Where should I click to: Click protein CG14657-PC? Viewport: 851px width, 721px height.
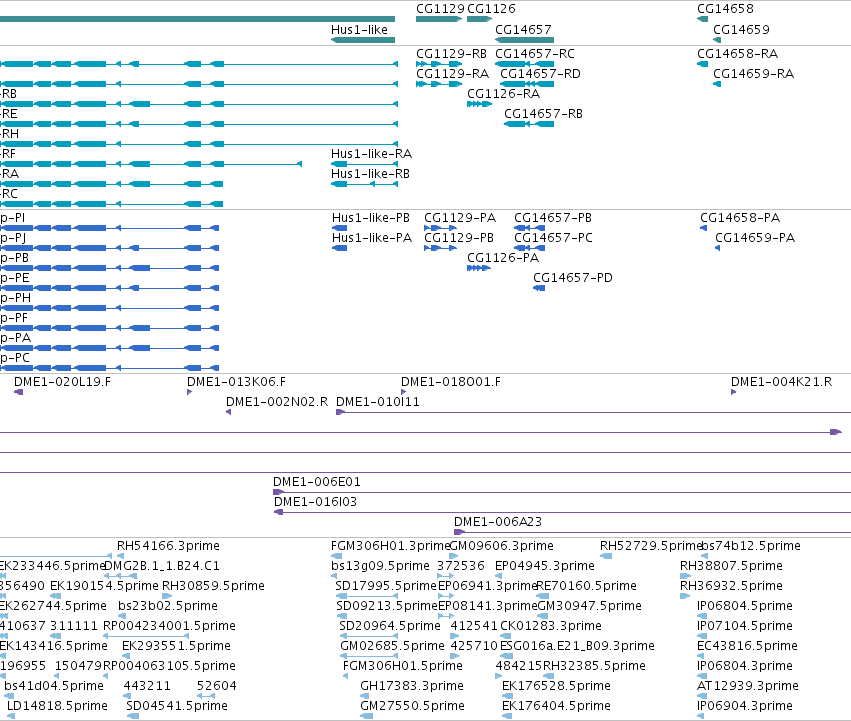553,238
